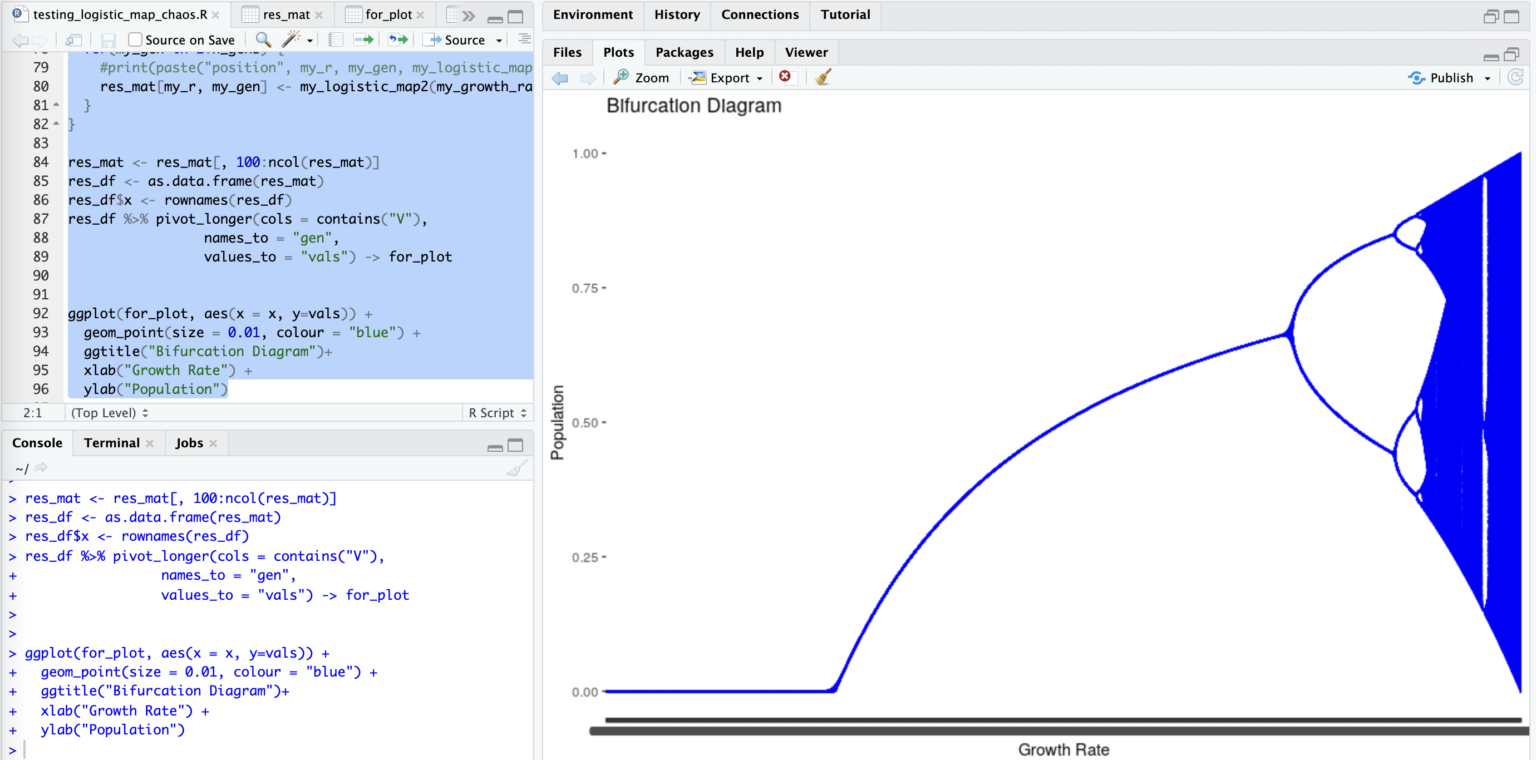1536x760 pixels.
Task: Fold code at line 81 arrow
Action: (56, 105)
